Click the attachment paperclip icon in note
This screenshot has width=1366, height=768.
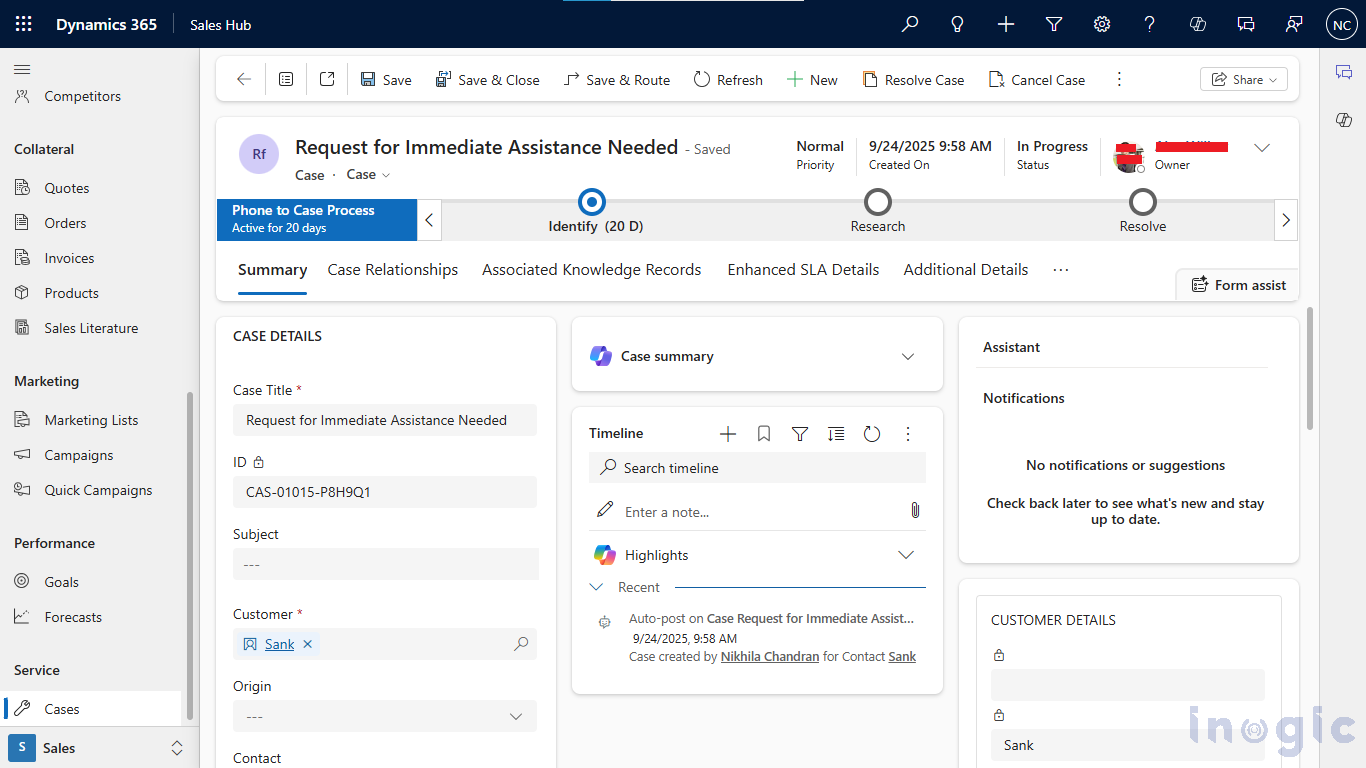click(x=914, y=511)
